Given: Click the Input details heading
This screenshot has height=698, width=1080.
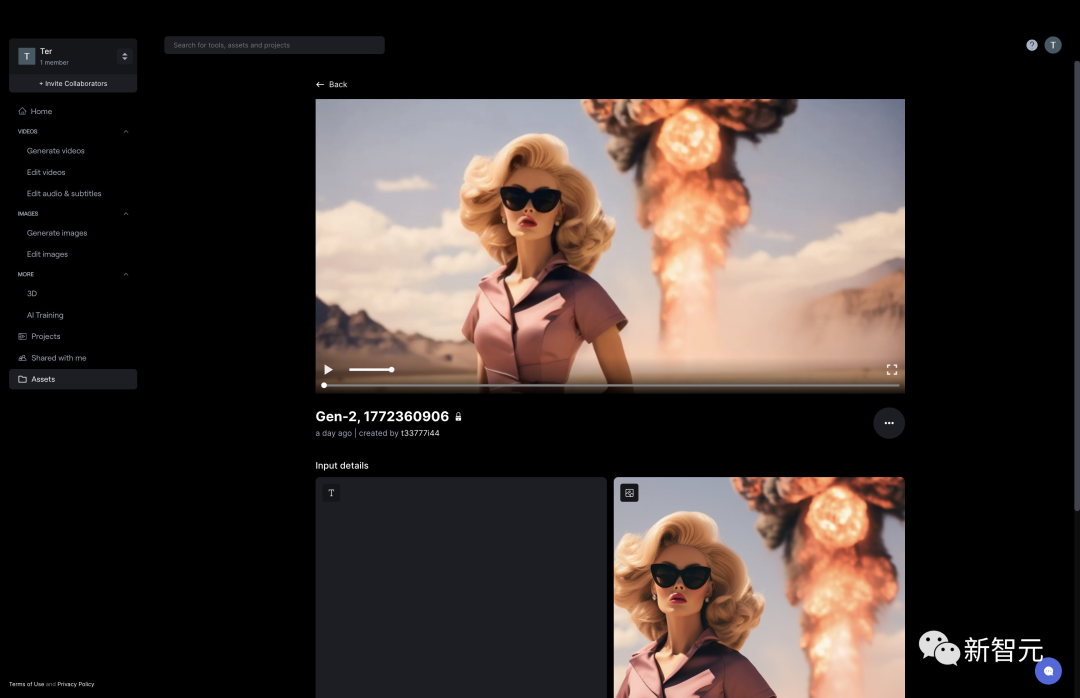Looking at the screenshot, I should tap(342, 466).
